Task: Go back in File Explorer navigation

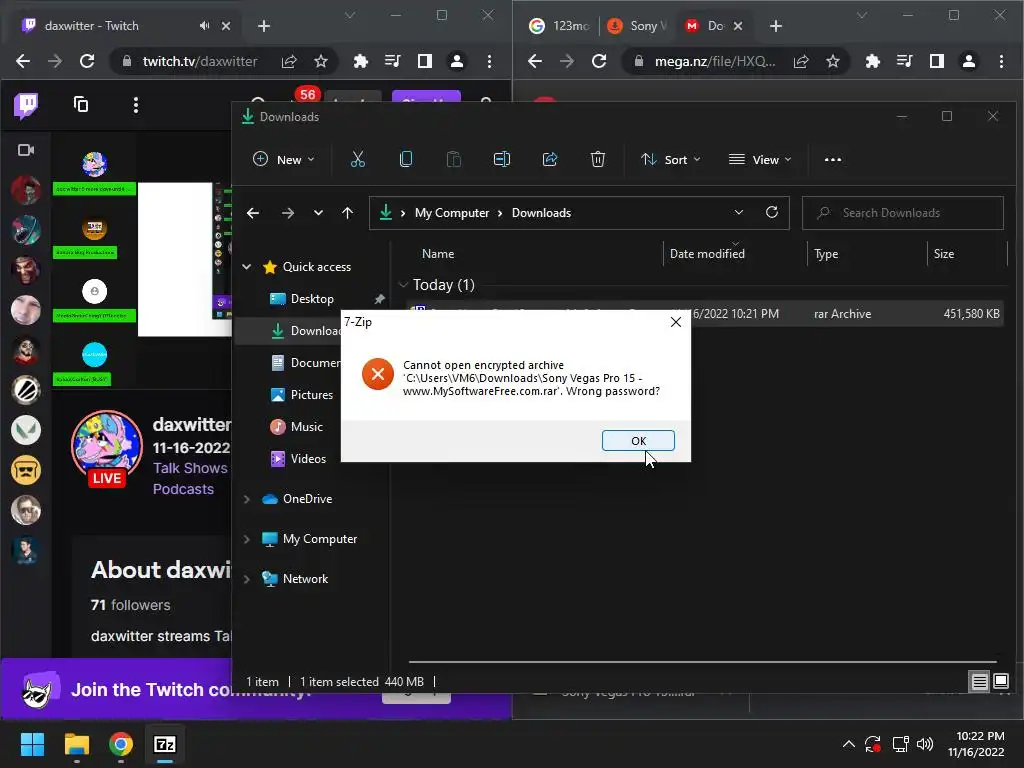Action: click(253, 213)
